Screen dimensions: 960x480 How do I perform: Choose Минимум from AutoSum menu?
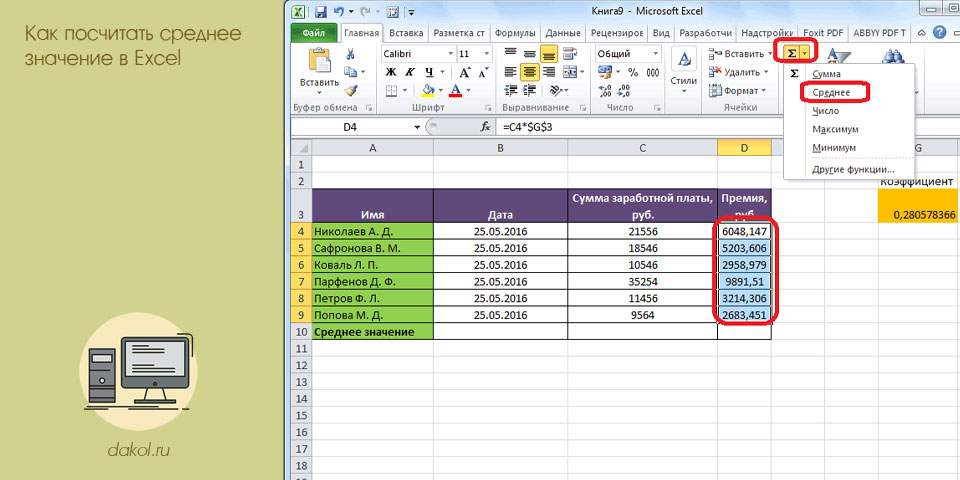pyautogui.click(x=834, y=148)
